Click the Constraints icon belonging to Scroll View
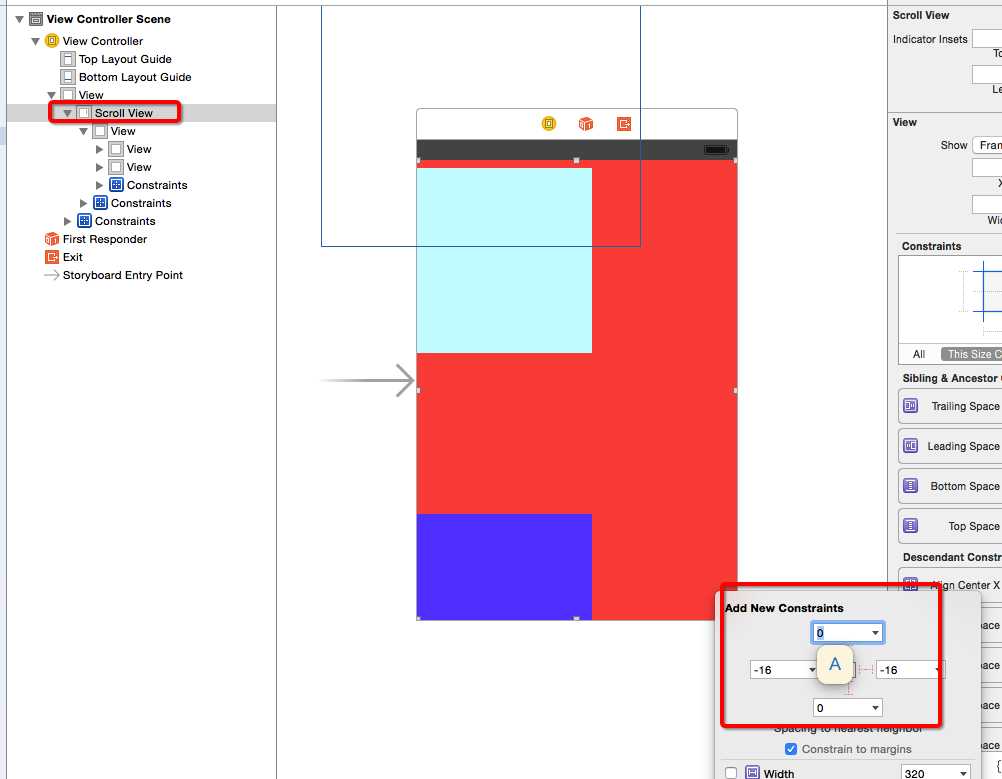 (100, 203)
